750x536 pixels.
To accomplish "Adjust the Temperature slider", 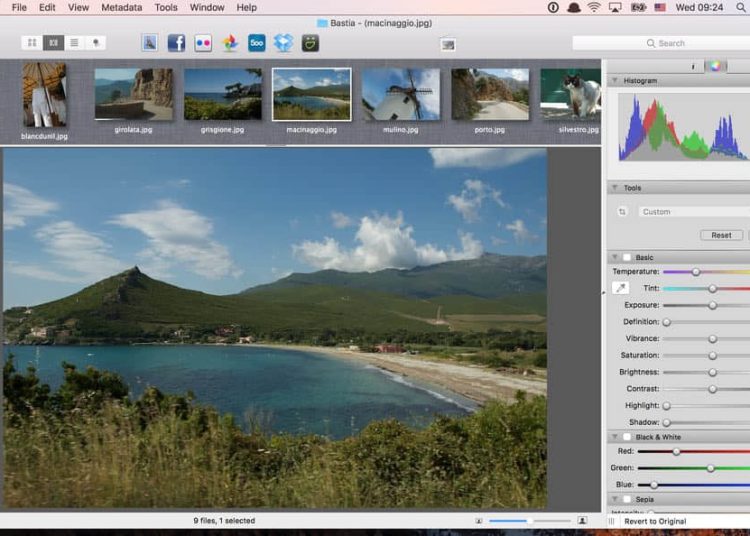I will pyautogui.click(x=696, y=272).
